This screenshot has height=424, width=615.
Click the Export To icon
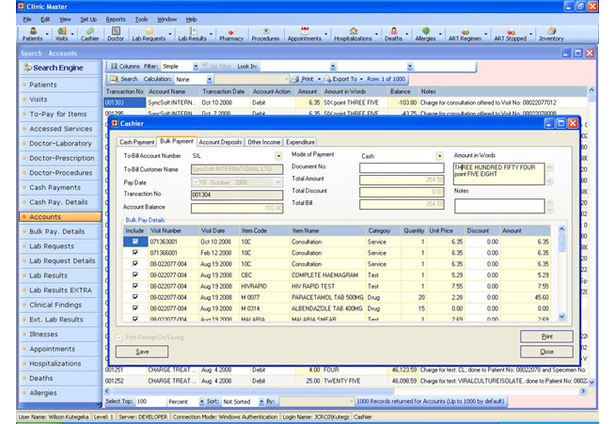coord(327,79)
